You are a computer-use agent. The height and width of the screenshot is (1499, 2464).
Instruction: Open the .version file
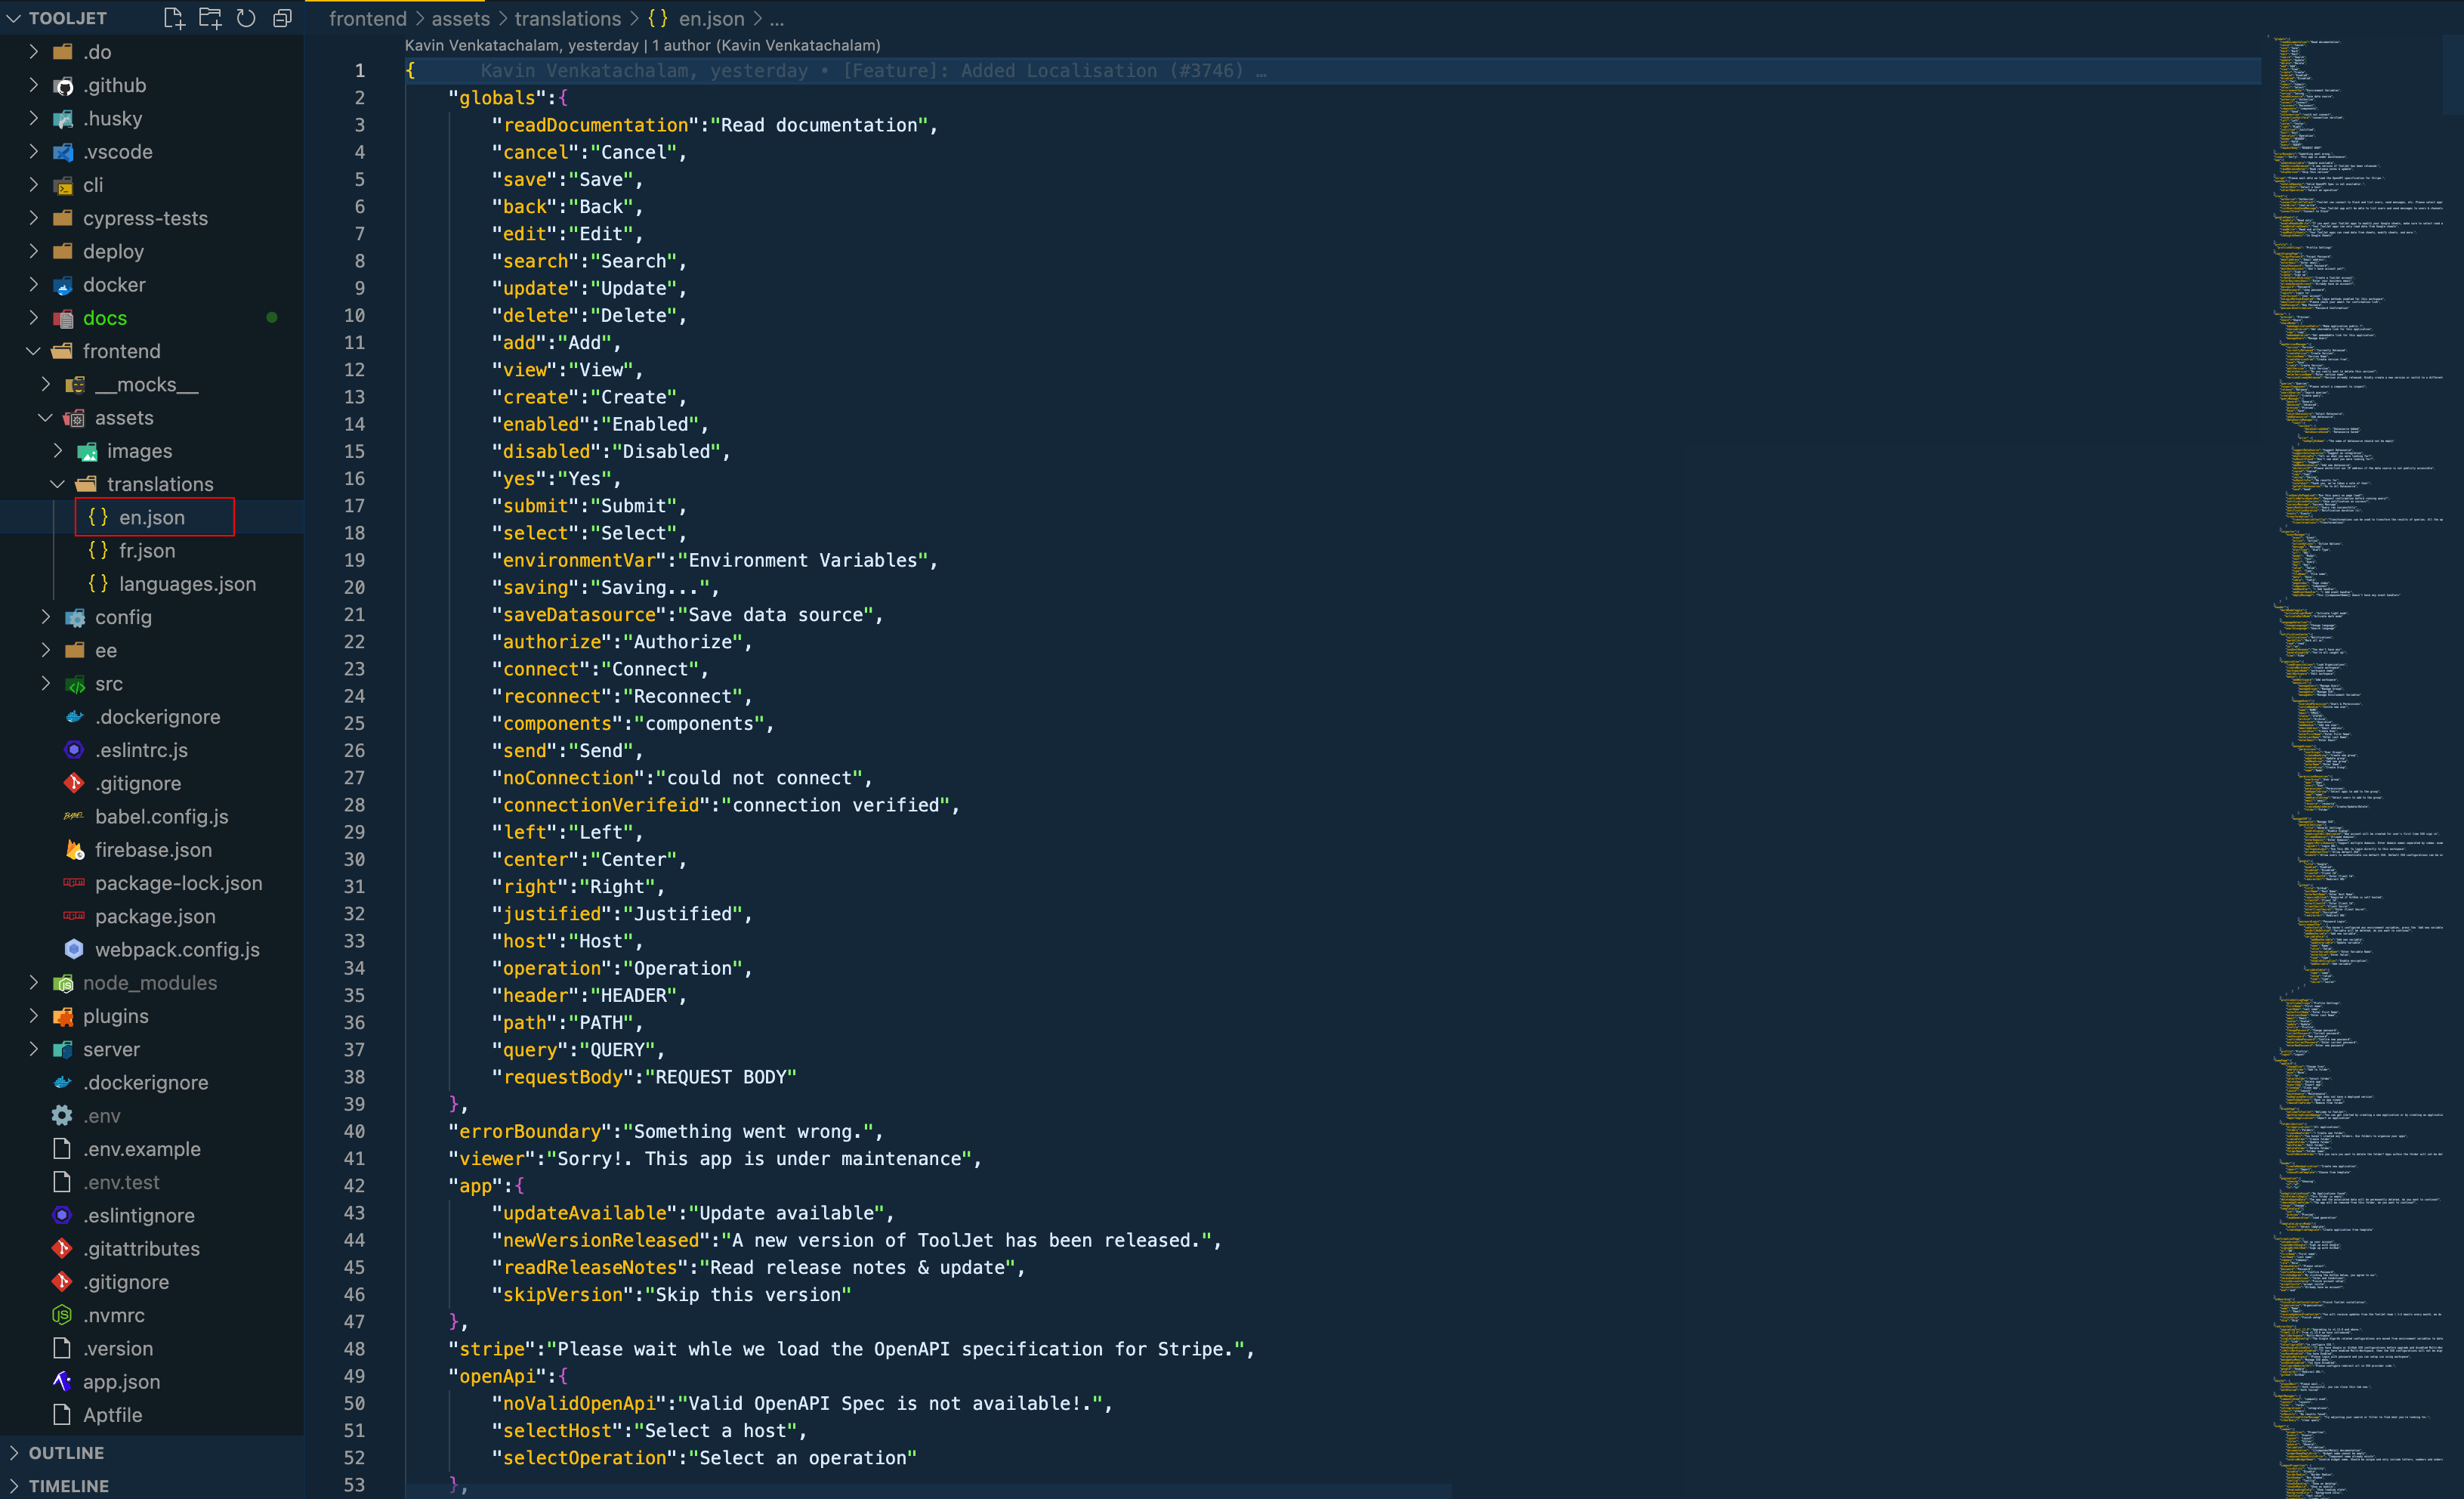118,1349
